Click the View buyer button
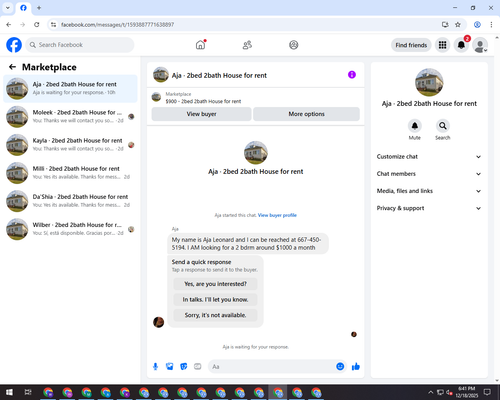 coord(201,114)
